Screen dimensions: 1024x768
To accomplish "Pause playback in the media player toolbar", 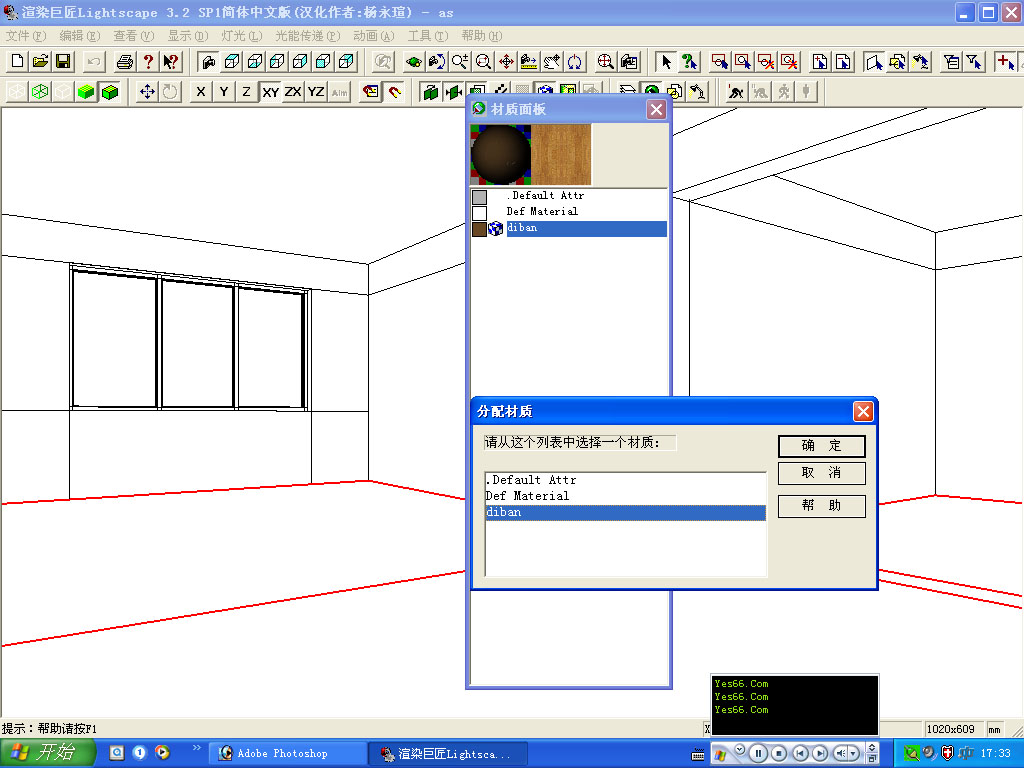I will coord(758,754).
